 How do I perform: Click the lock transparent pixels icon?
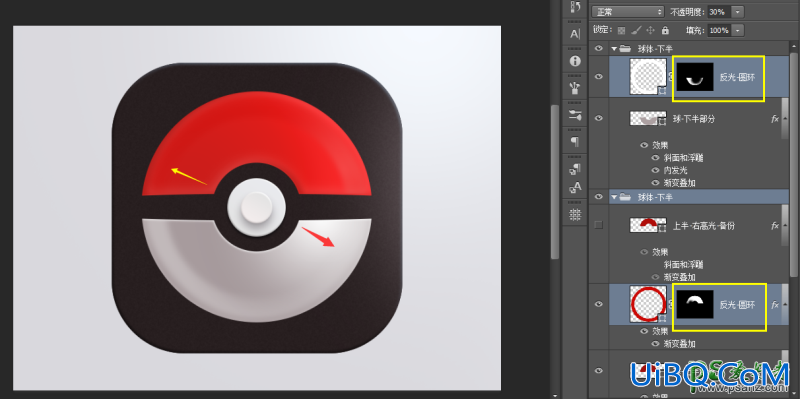(621, 30)
